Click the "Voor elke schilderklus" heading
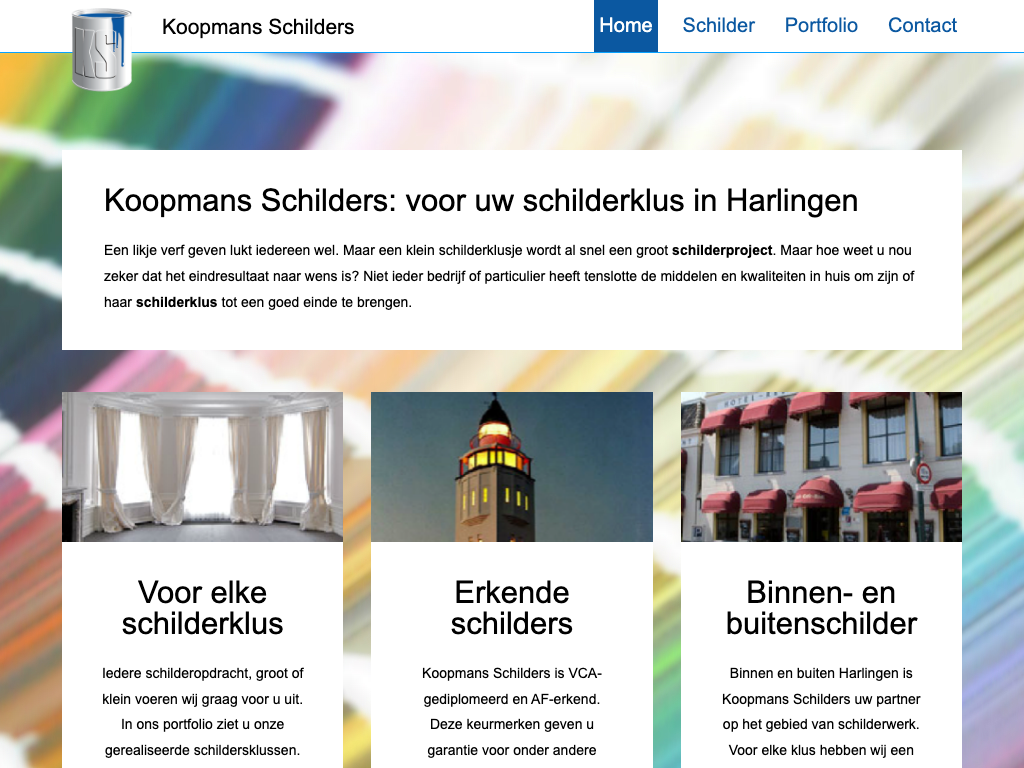This screenshot has height=768, width=1024. (202, 608)
